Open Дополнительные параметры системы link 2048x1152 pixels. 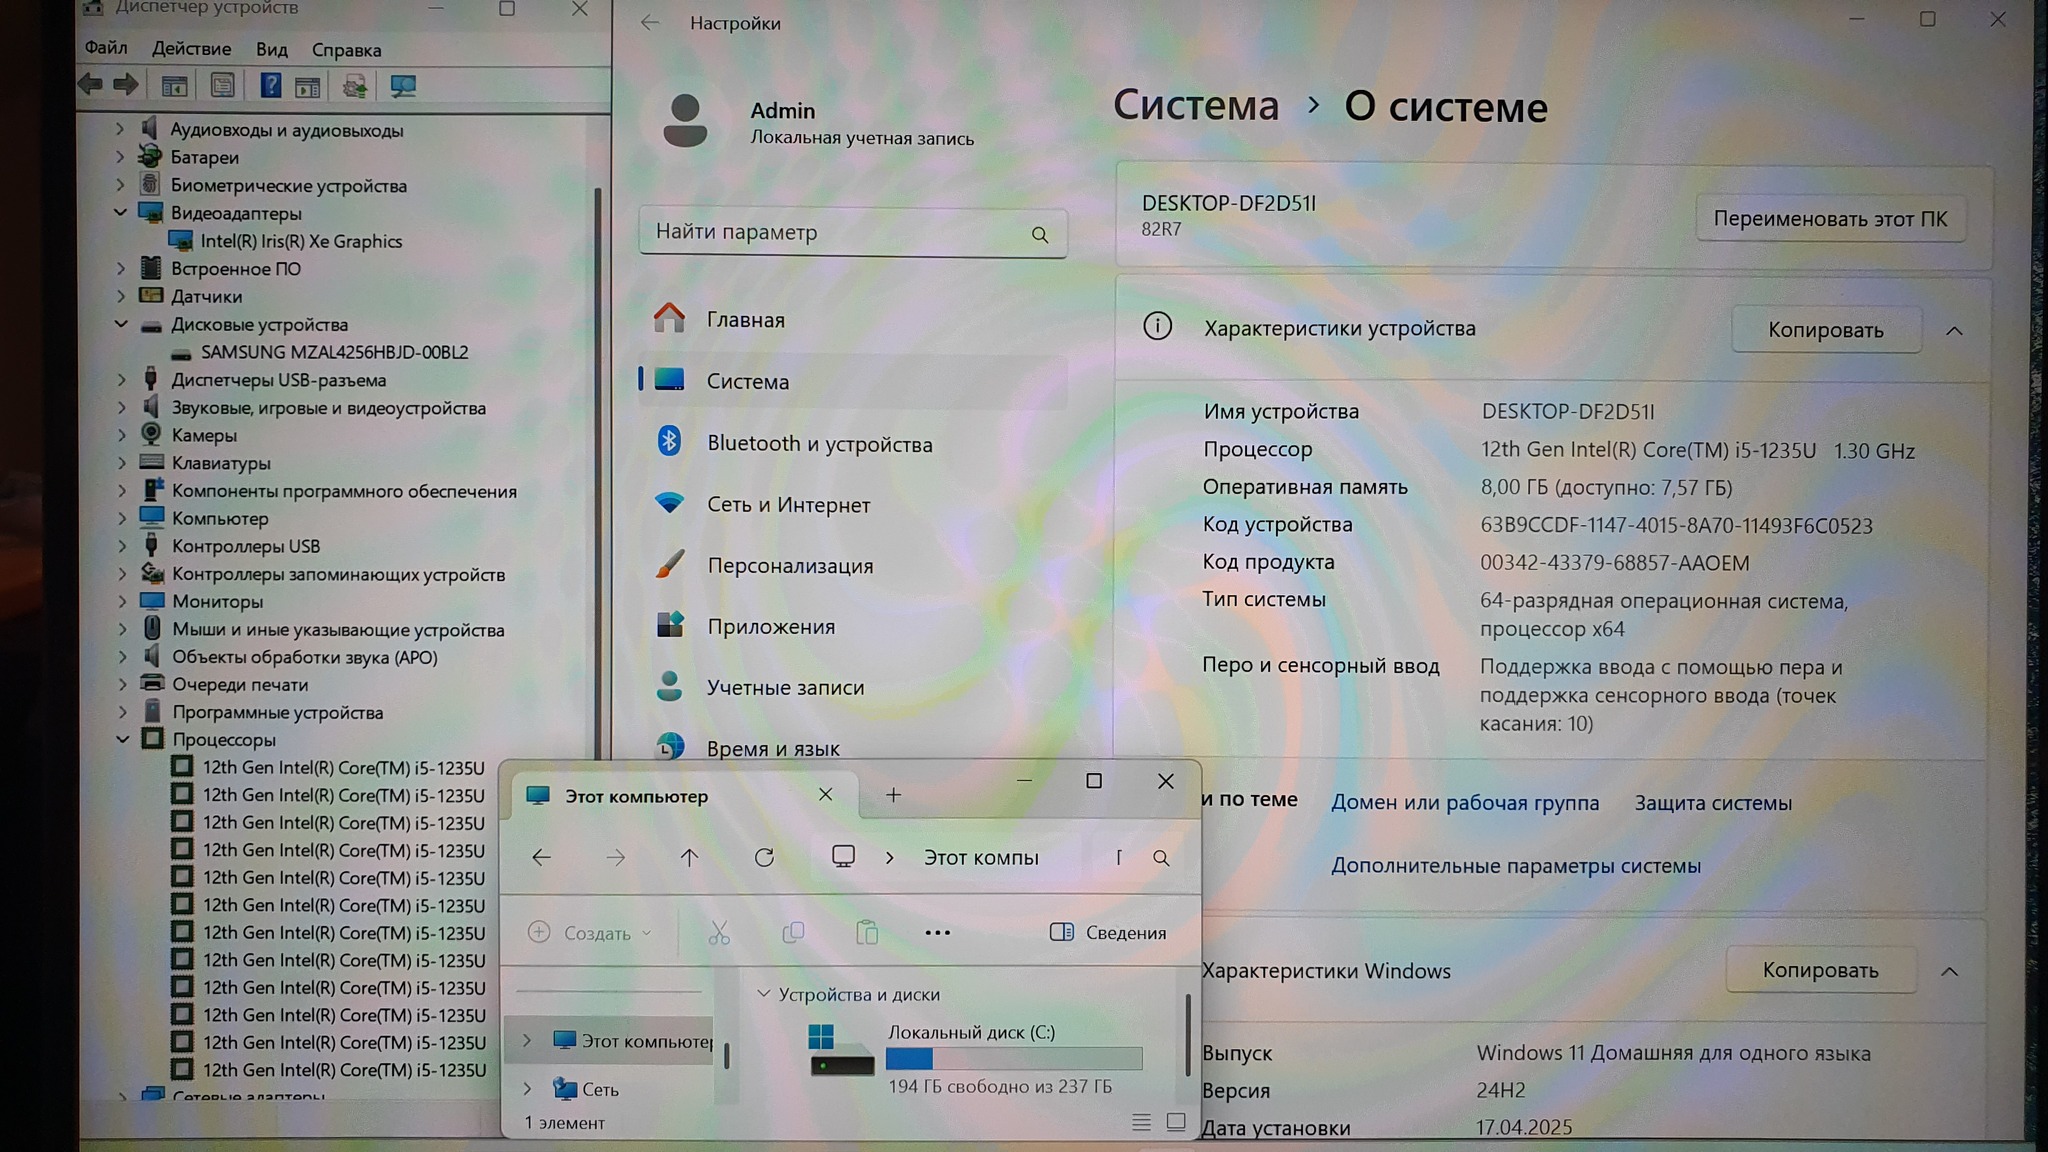pos(1515,866)
